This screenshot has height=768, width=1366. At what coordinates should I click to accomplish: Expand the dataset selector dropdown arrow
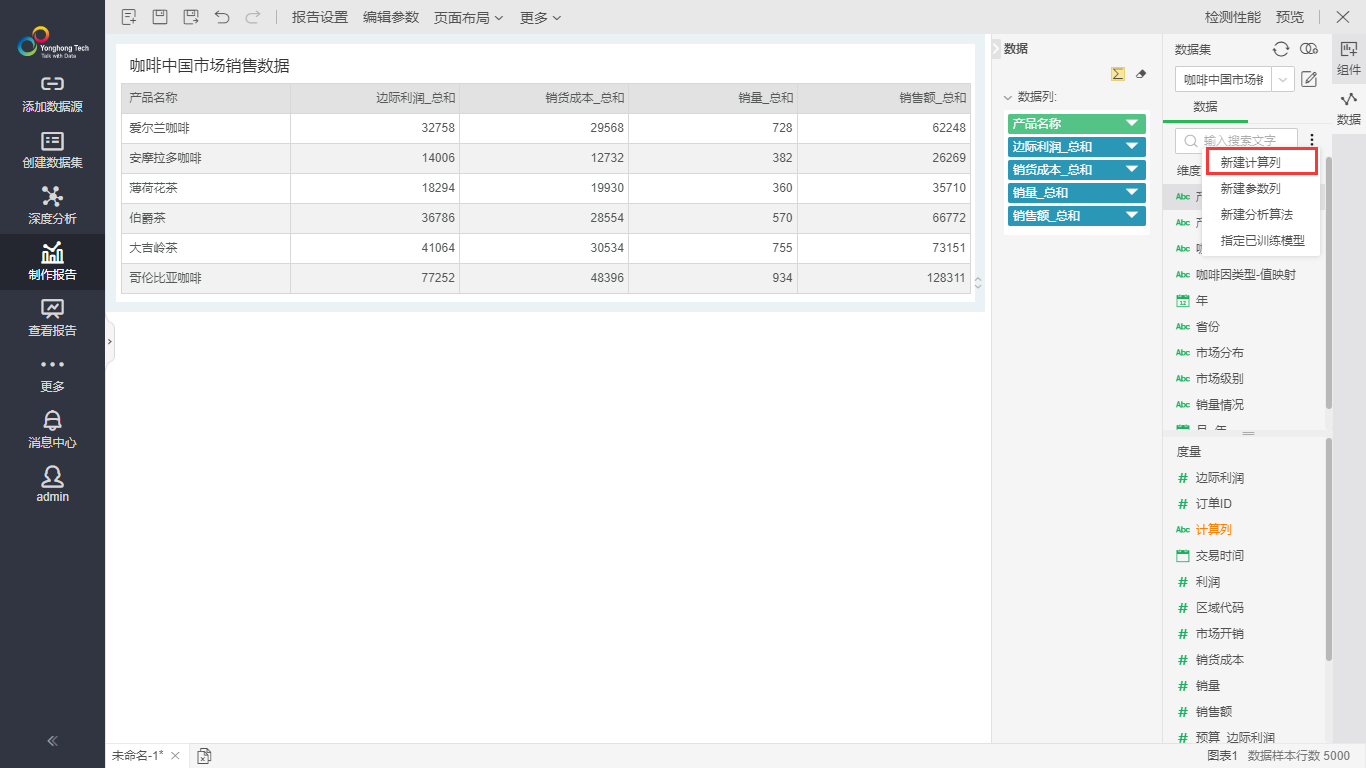[x=1283, y=79]
